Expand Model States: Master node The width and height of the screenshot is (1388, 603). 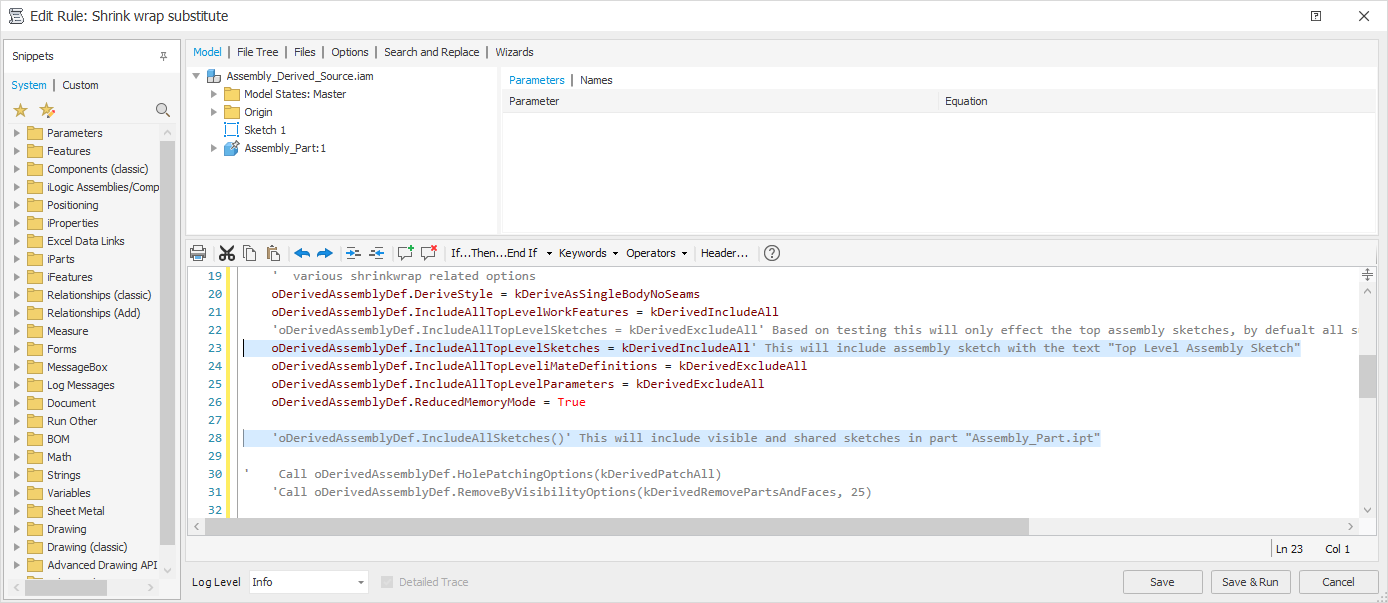click(214, 94)
